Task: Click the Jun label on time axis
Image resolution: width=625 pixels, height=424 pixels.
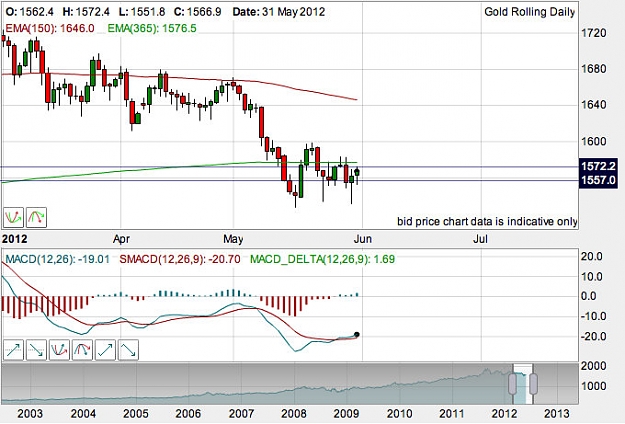Action: (x=363, y=239)
